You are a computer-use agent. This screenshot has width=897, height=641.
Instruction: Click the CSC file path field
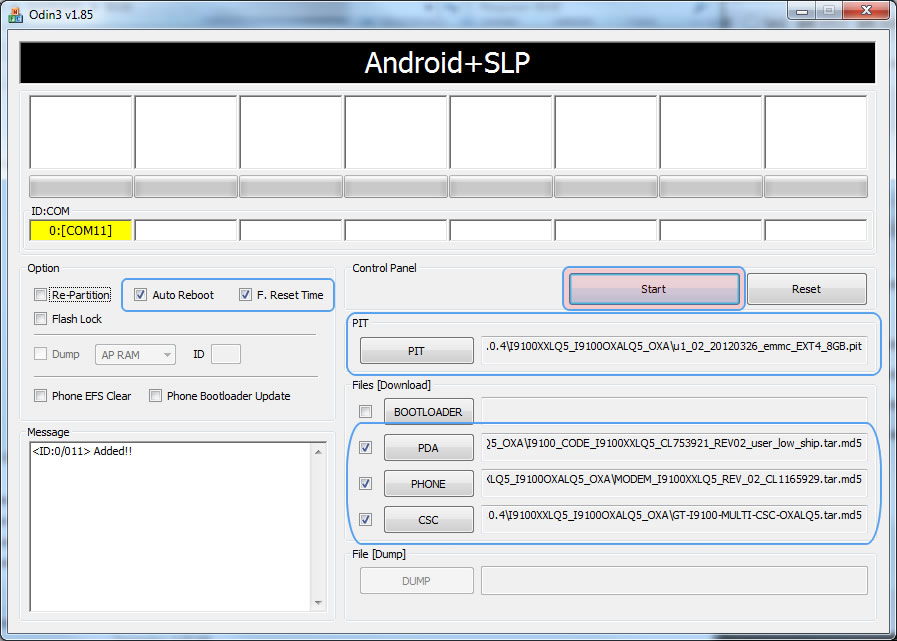click(x=674, y=519)
